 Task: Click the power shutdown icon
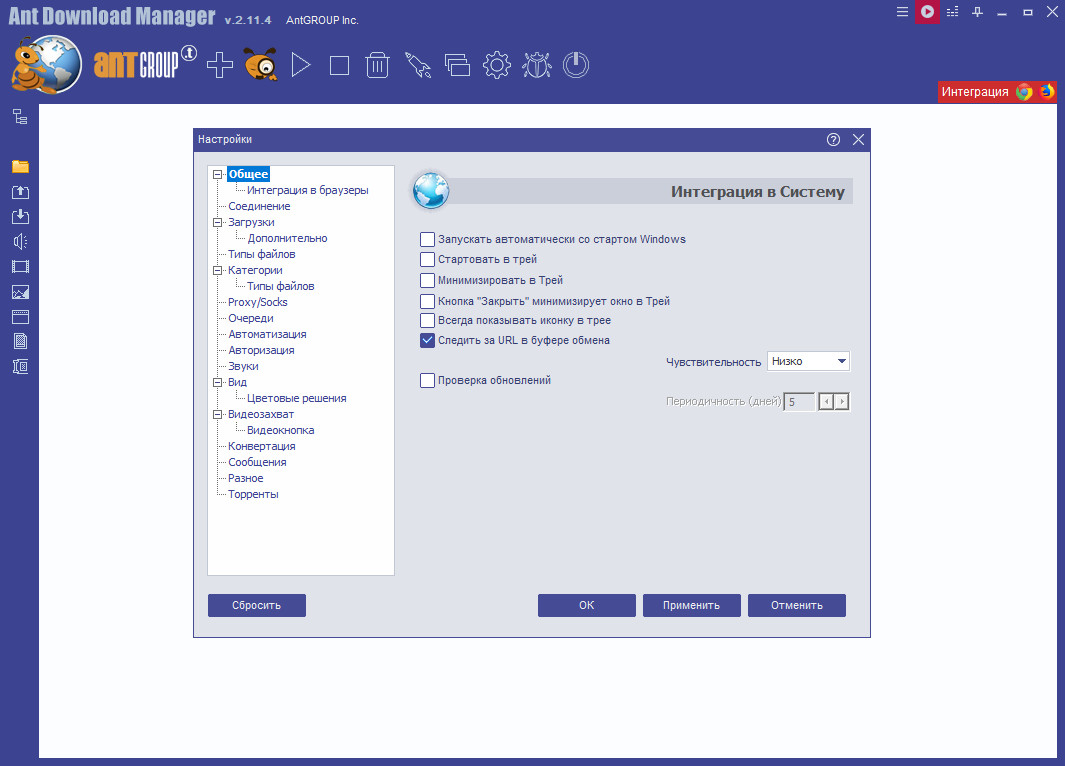576,65
